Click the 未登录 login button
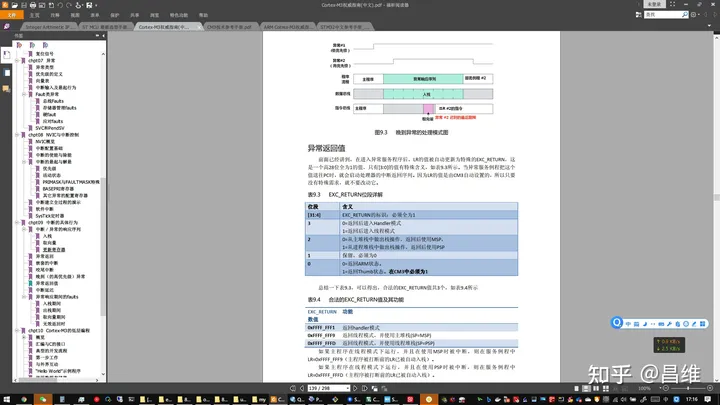 [654, 4]
